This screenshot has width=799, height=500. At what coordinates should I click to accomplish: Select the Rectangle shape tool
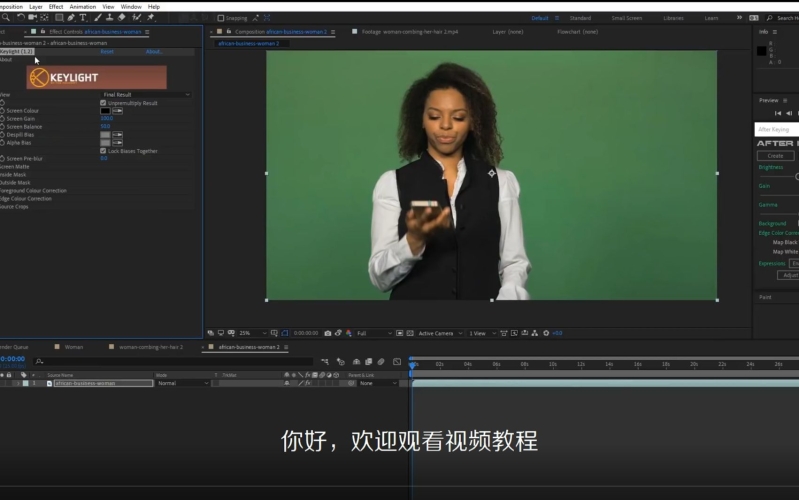[59, 17]
